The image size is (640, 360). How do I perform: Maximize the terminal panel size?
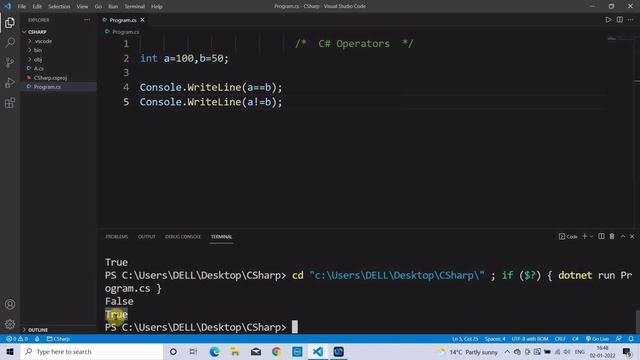pos(623,236)
